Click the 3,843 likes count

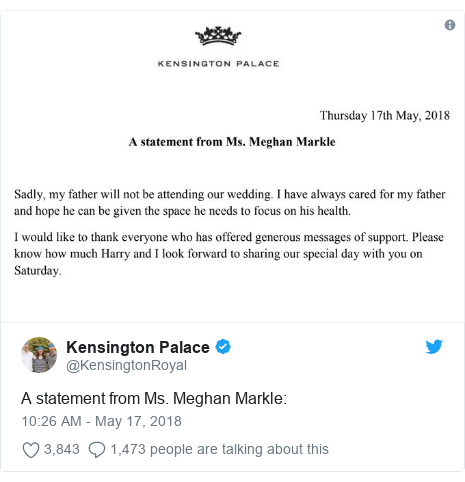[x=62, y=449]
